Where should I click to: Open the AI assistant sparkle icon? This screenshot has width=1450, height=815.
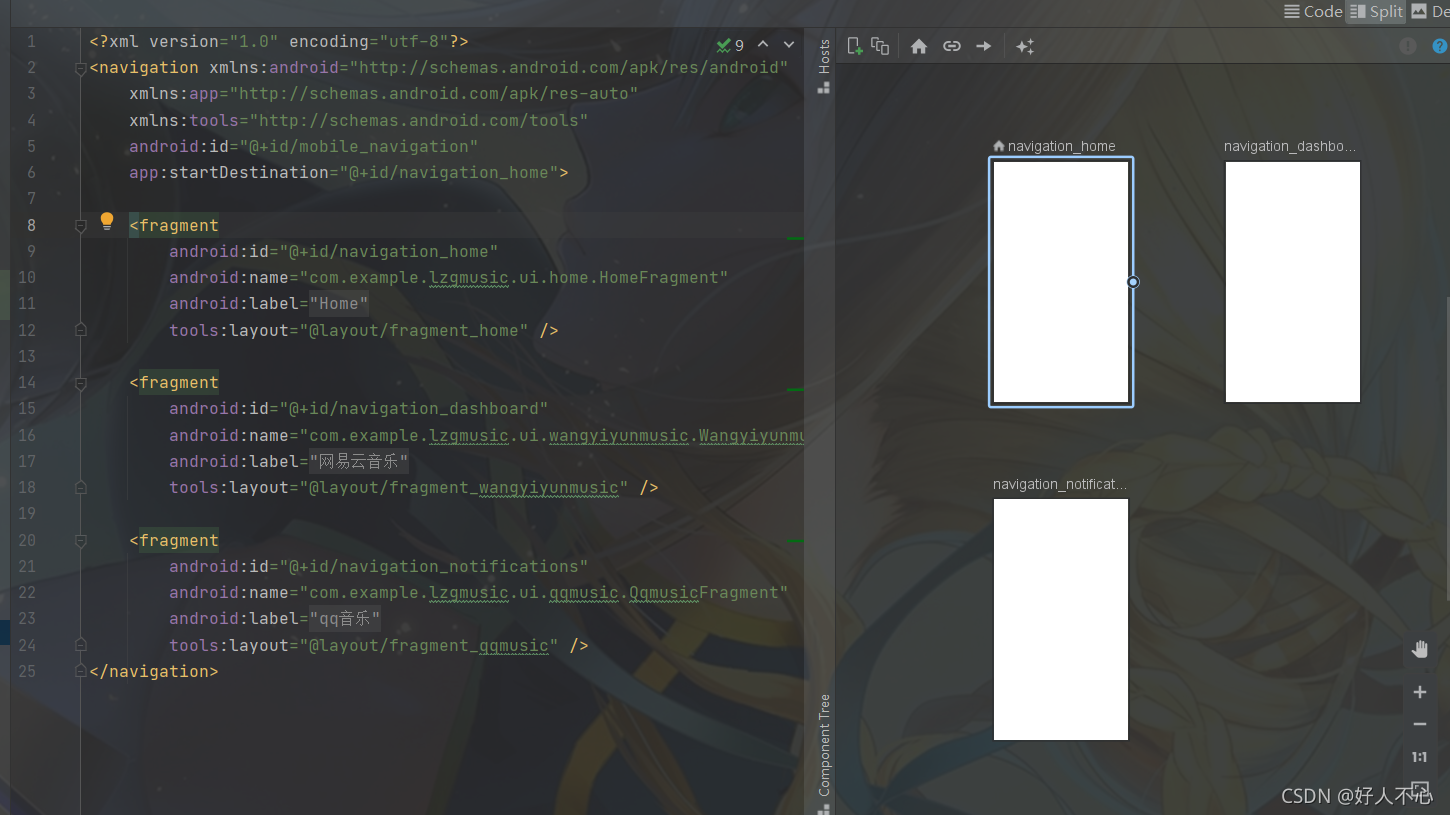(x=1024, y=45)
